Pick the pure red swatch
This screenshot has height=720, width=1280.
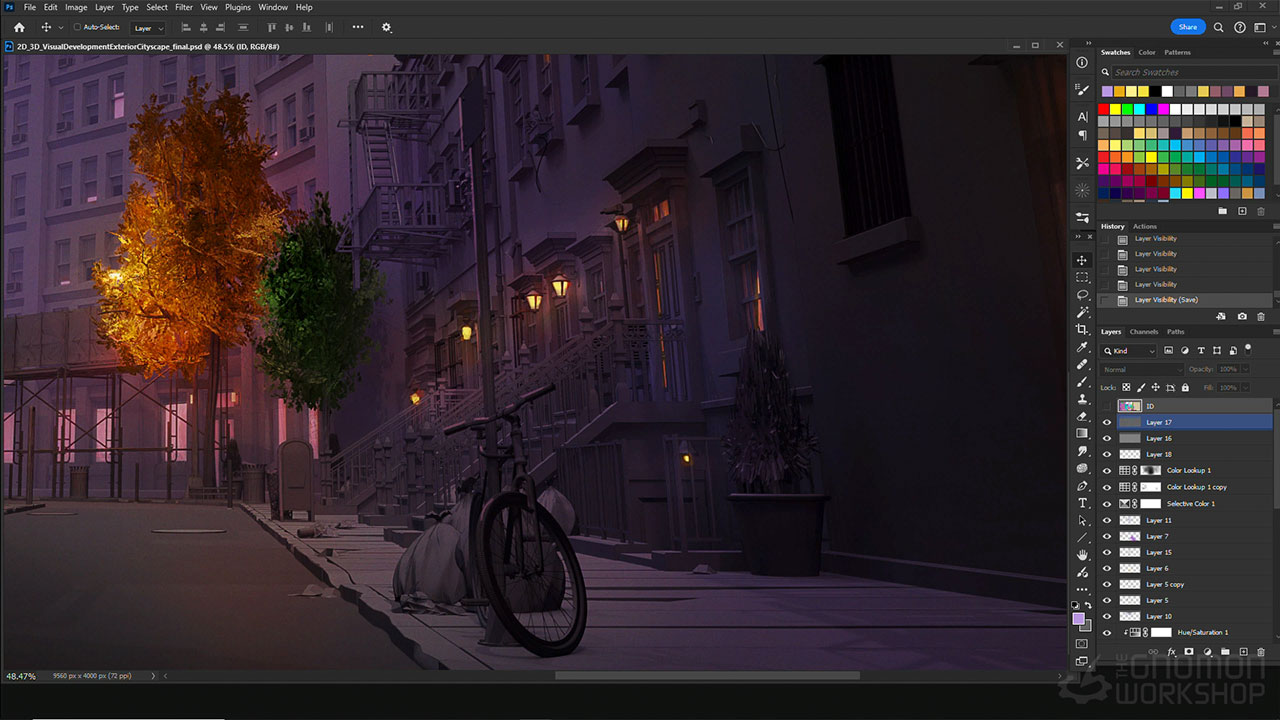click(x=1105, y=109)
